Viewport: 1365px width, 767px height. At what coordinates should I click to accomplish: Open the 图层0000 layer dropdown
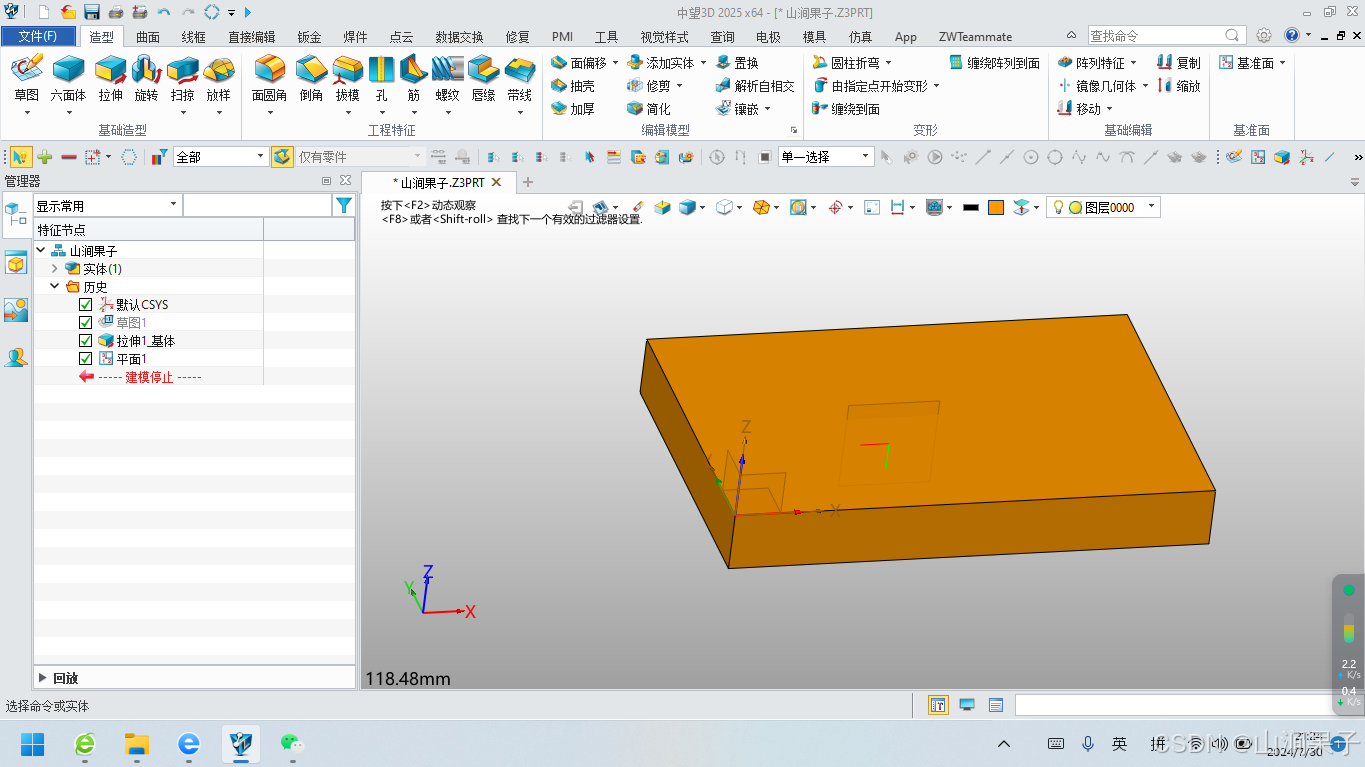(x=1103, y=207)
